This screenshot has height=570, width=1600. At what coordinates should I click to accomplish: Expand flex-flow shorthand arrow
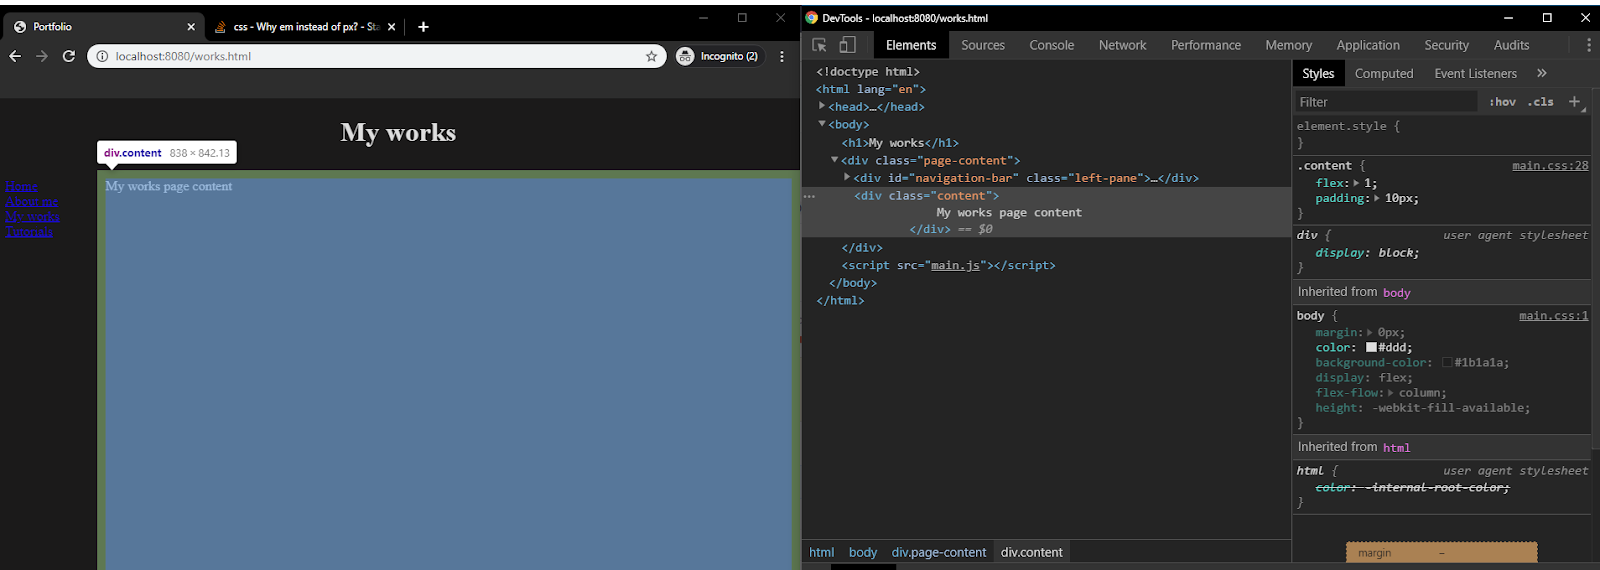[x=1391, y=392]
